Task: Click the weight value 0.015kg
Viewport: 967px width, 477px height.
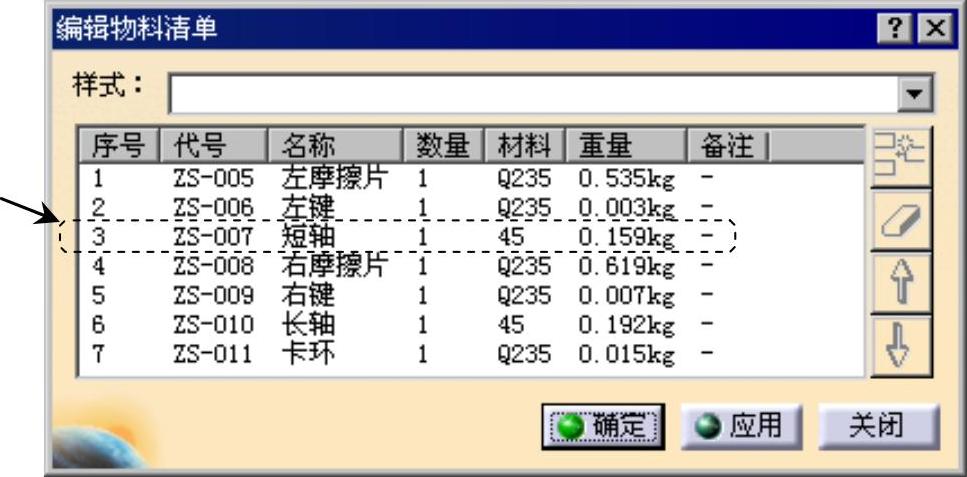Action: pos(627,355)
